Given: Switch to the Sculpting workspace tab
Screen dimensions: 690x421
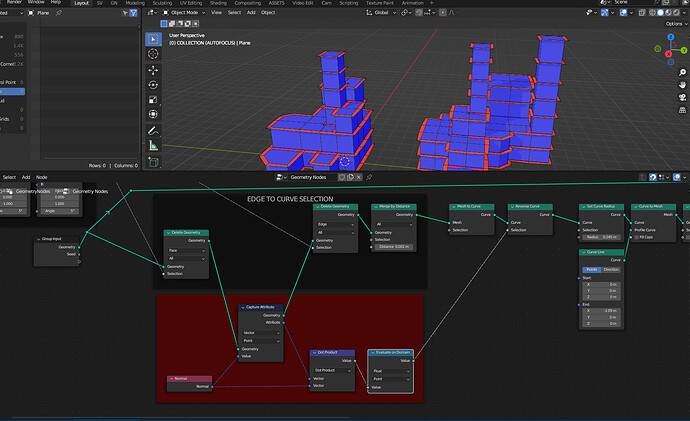Looking at the screenshot, I should [162, 3].
